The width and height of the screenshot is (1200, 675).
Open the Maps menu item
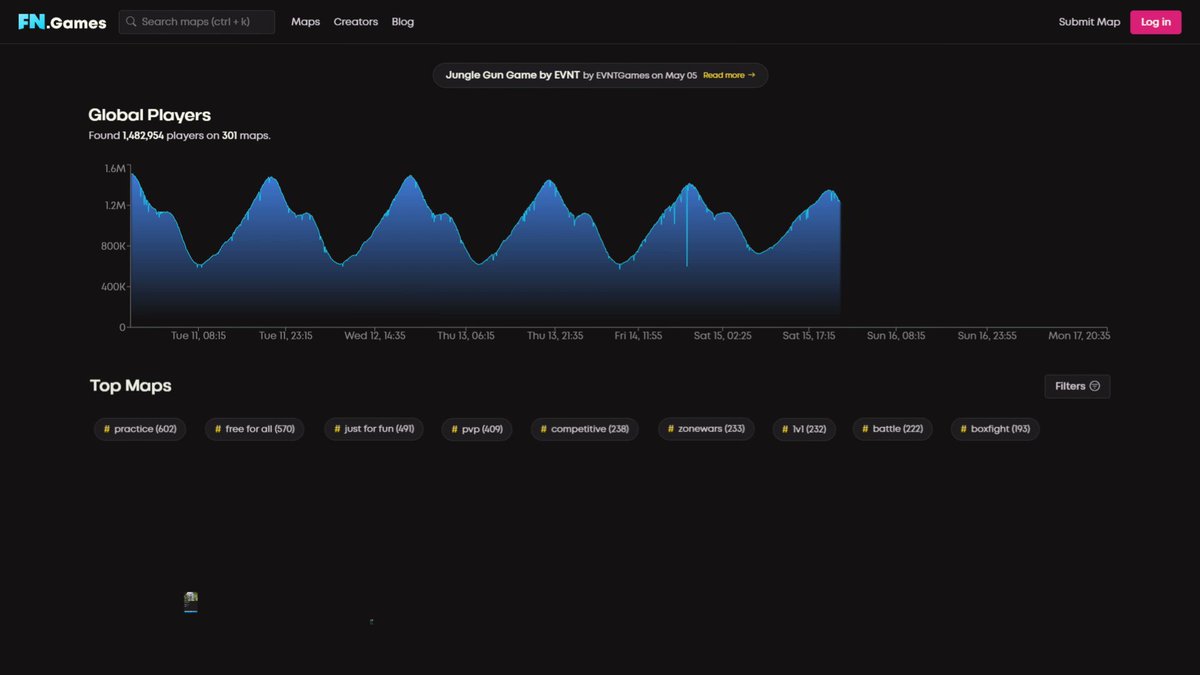(306, 22)
